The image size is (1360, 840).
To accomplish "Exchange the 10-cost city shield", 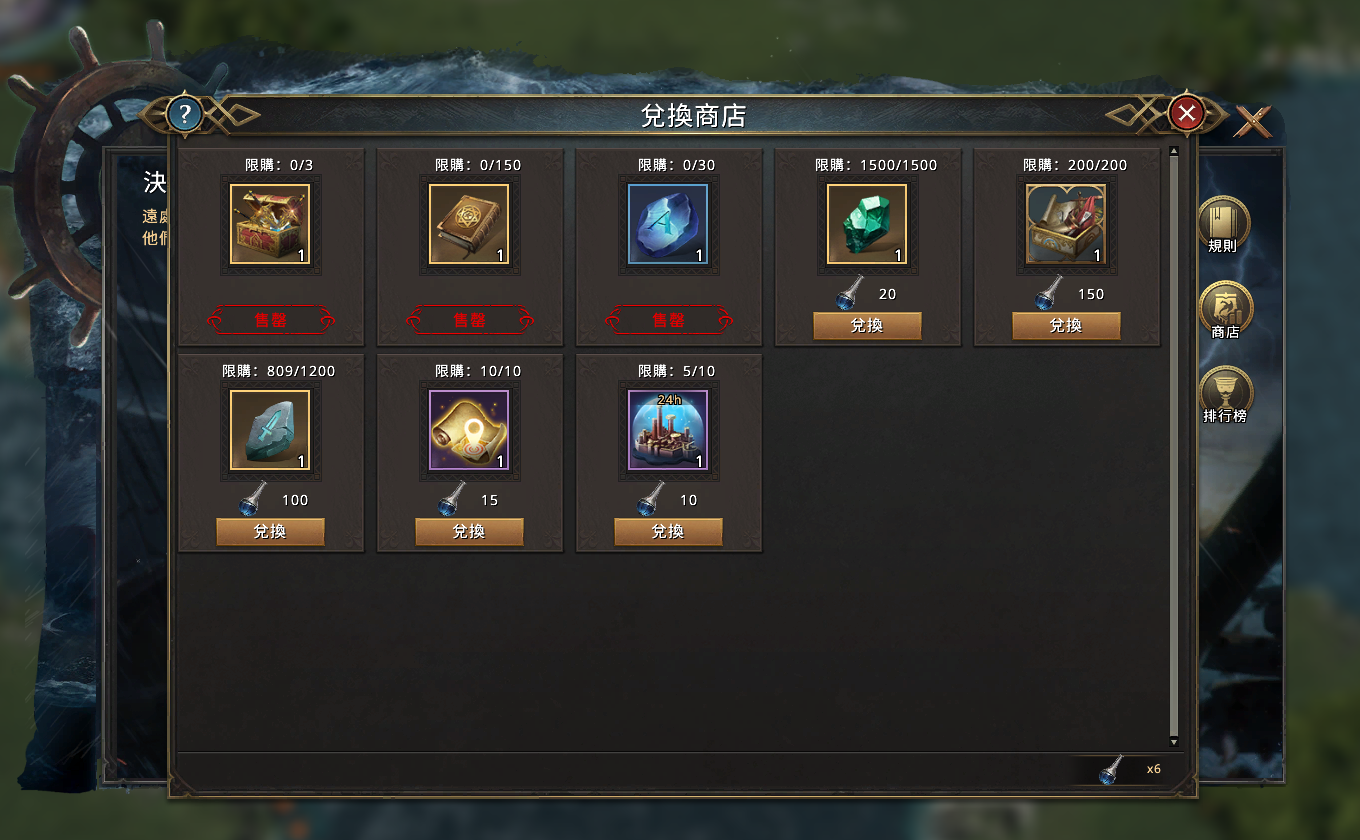I will [668, 532].
